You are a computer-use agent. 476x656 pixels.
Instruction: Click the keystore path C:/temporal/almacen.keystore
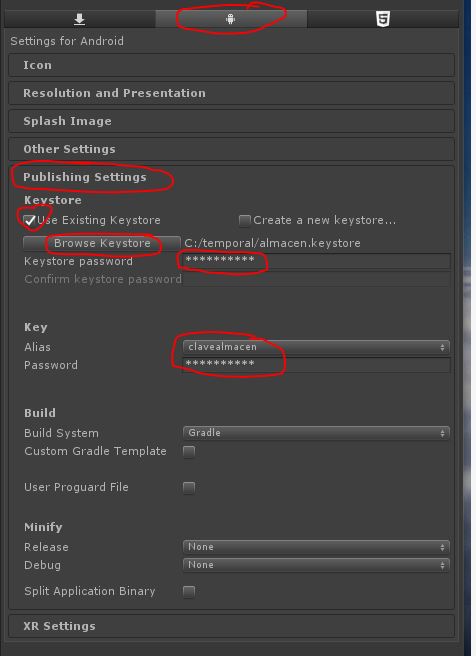click(x=272, y=243)
